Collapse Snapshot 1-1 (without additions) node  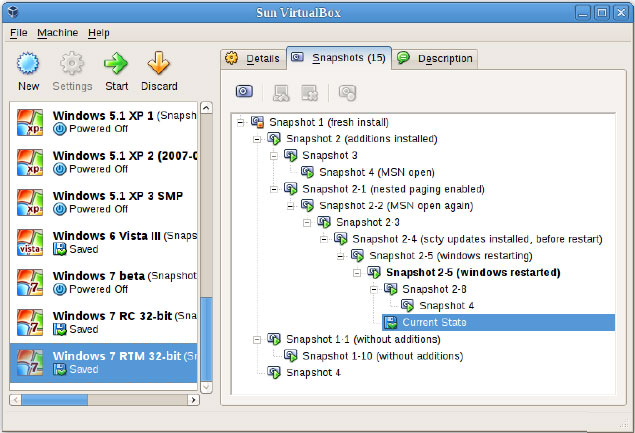tap(257, 339)
